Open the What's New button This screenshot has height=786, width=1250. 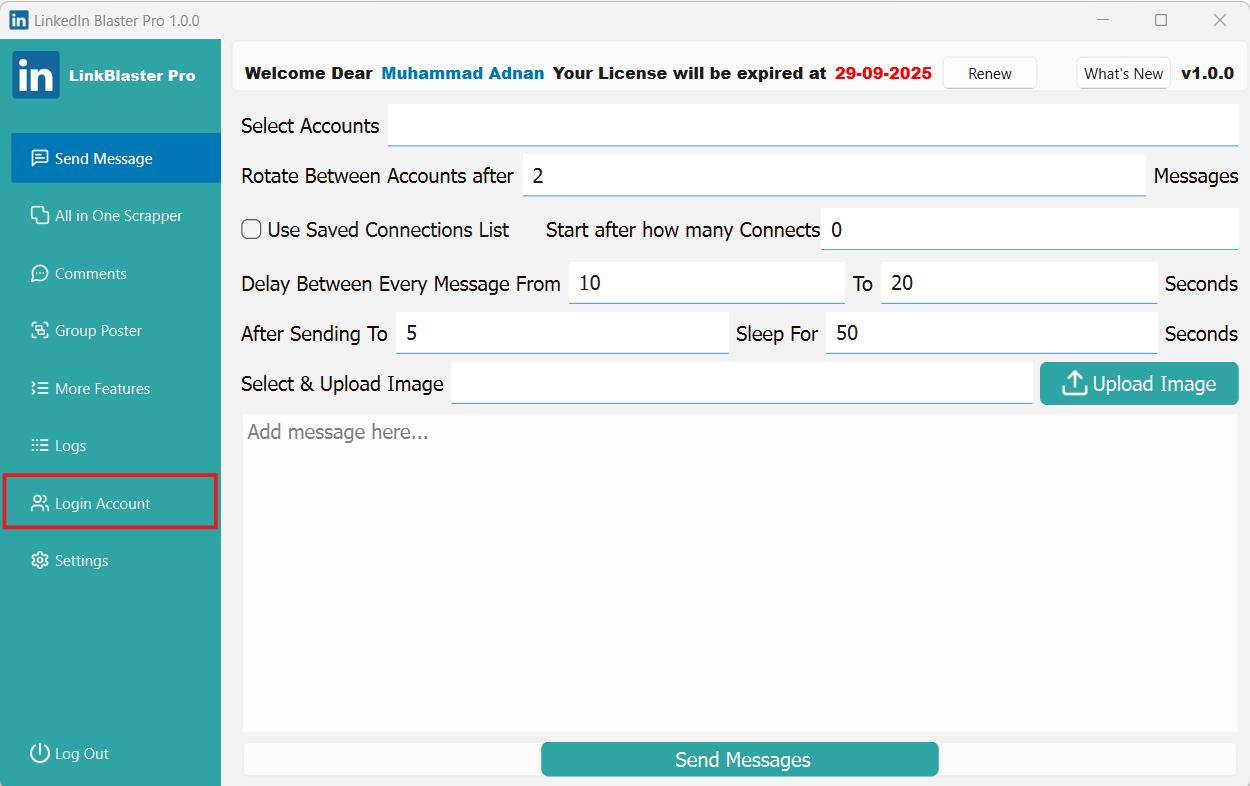click(1123, 74)
